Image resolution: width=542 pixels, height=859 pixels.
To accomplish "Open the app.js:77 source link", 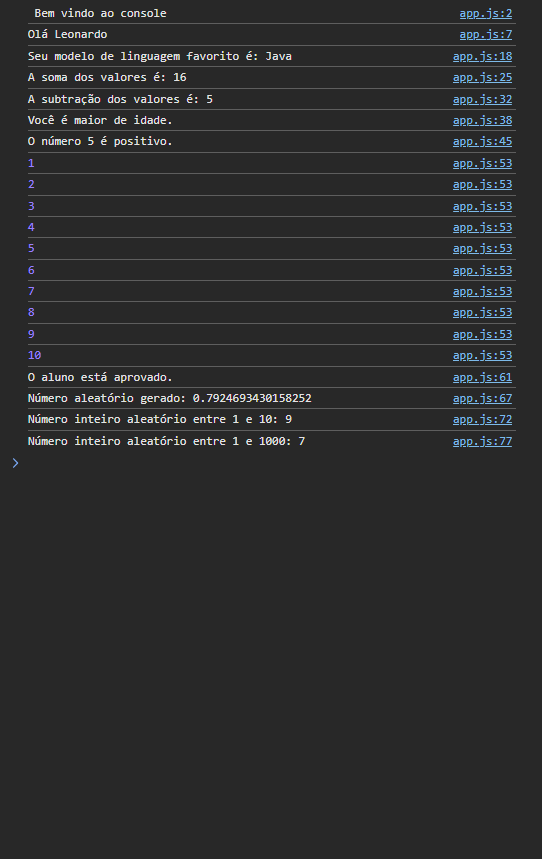I will pyautogui.click(x=482, y=441).
